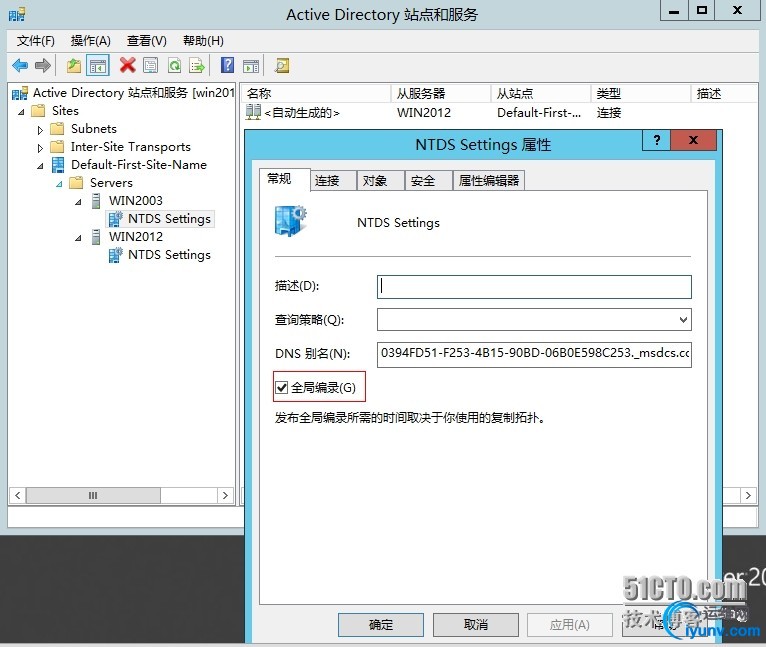The height and width of the screenshot is (647, 766).
Task: Open Properties via toolbar icon
Action: [x=150, y=65]
